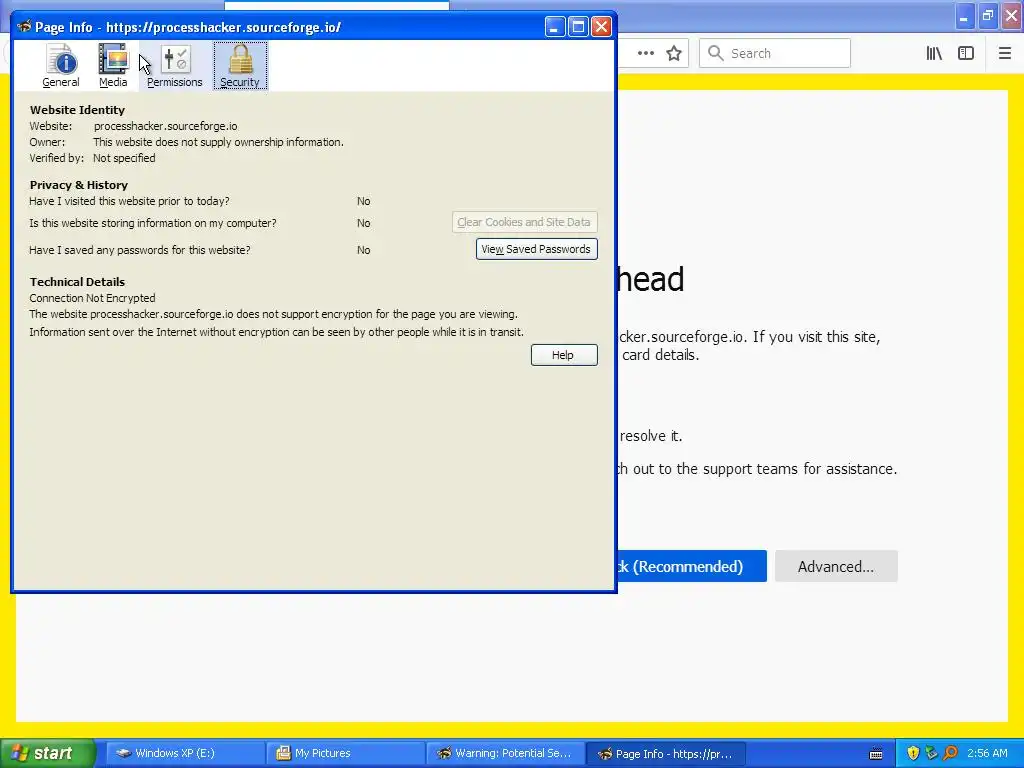Click the 'Technical Details' heading
1024x768 pixels.
click(x=77, y=281)
